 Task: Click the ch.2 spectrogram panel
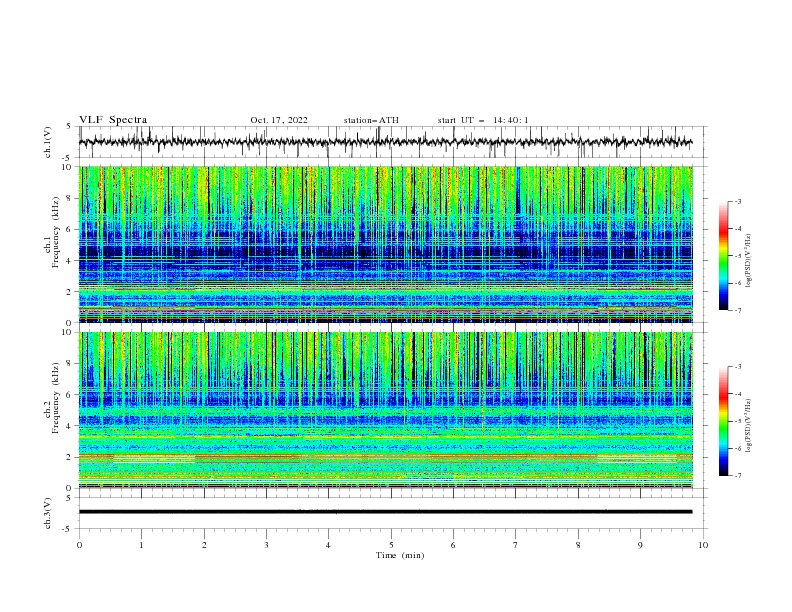coord(385,410)
